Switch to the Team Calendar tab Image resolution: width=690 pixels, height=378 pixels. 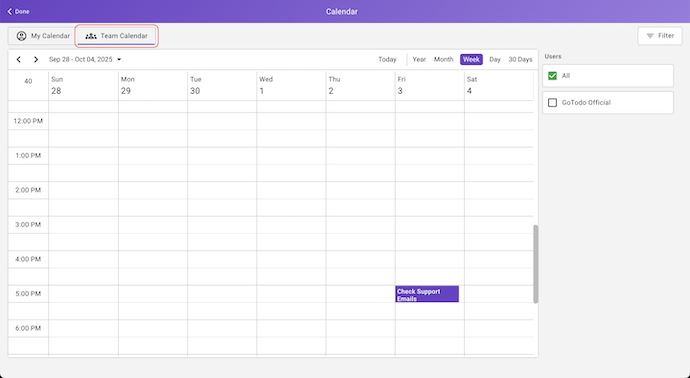117,36
